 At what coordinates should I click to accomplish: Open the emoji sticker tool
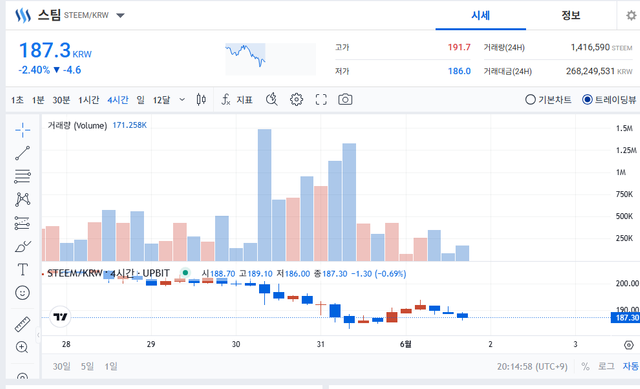22,293
